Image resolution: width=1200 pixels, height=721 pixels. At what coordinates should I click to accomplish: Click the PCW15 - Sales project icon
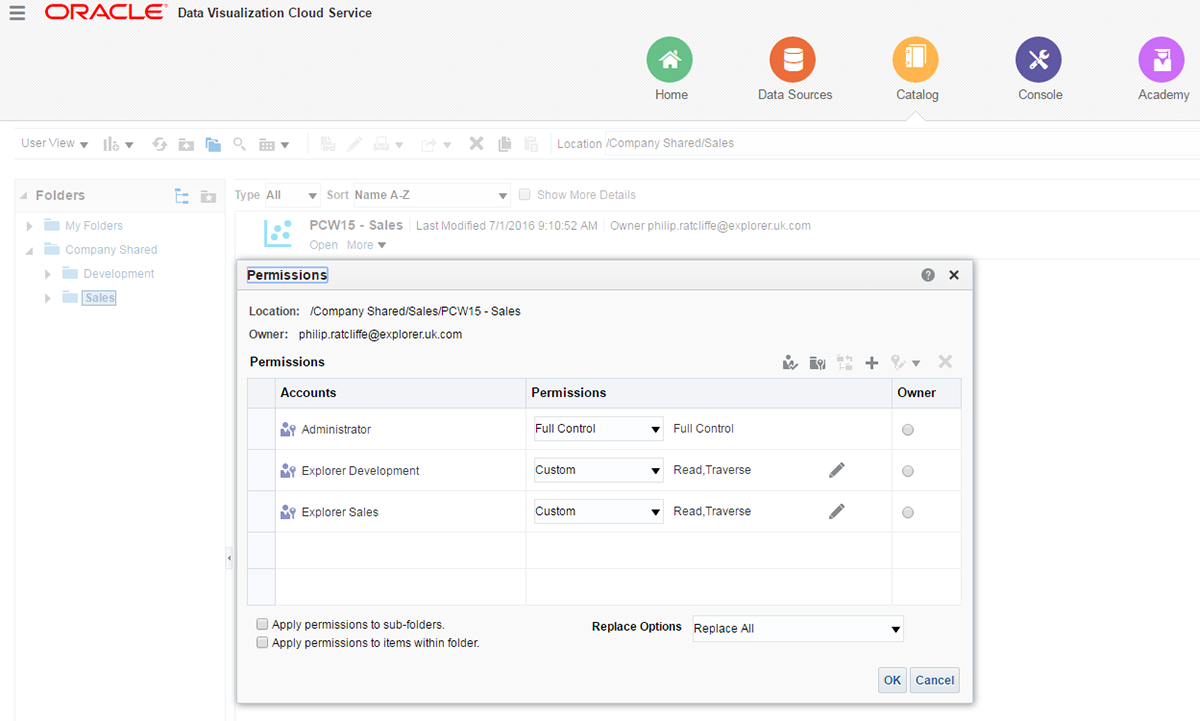click(x=278, y=233)
